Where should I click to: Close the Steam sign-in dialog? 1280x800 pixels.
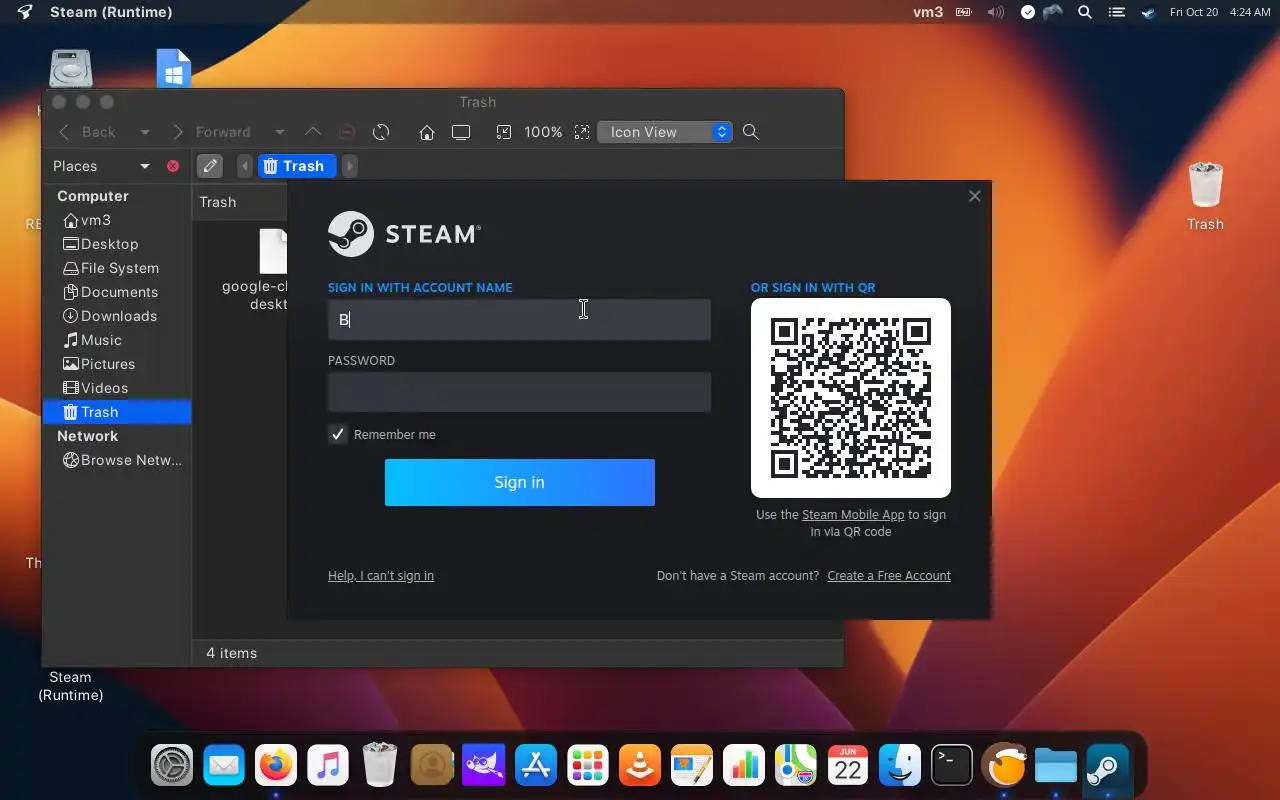coord(975,196)
